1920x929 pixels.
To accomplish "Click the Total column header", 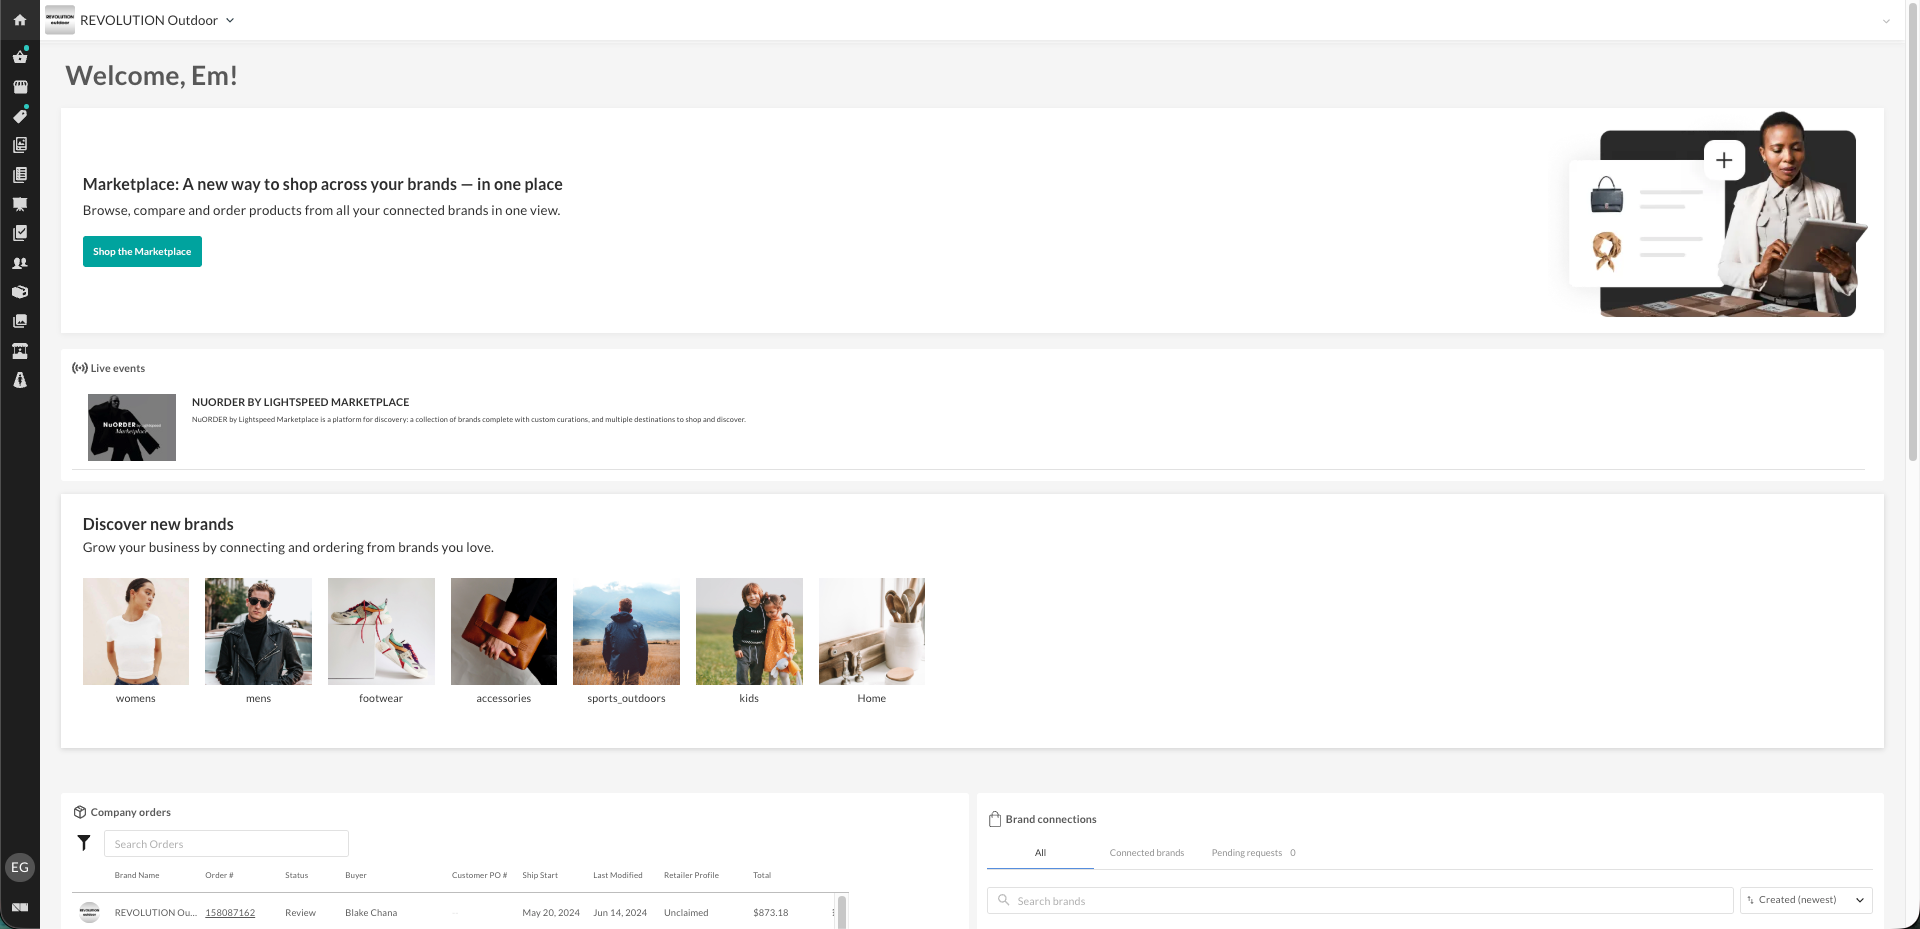I will click(x=762, y=875).
